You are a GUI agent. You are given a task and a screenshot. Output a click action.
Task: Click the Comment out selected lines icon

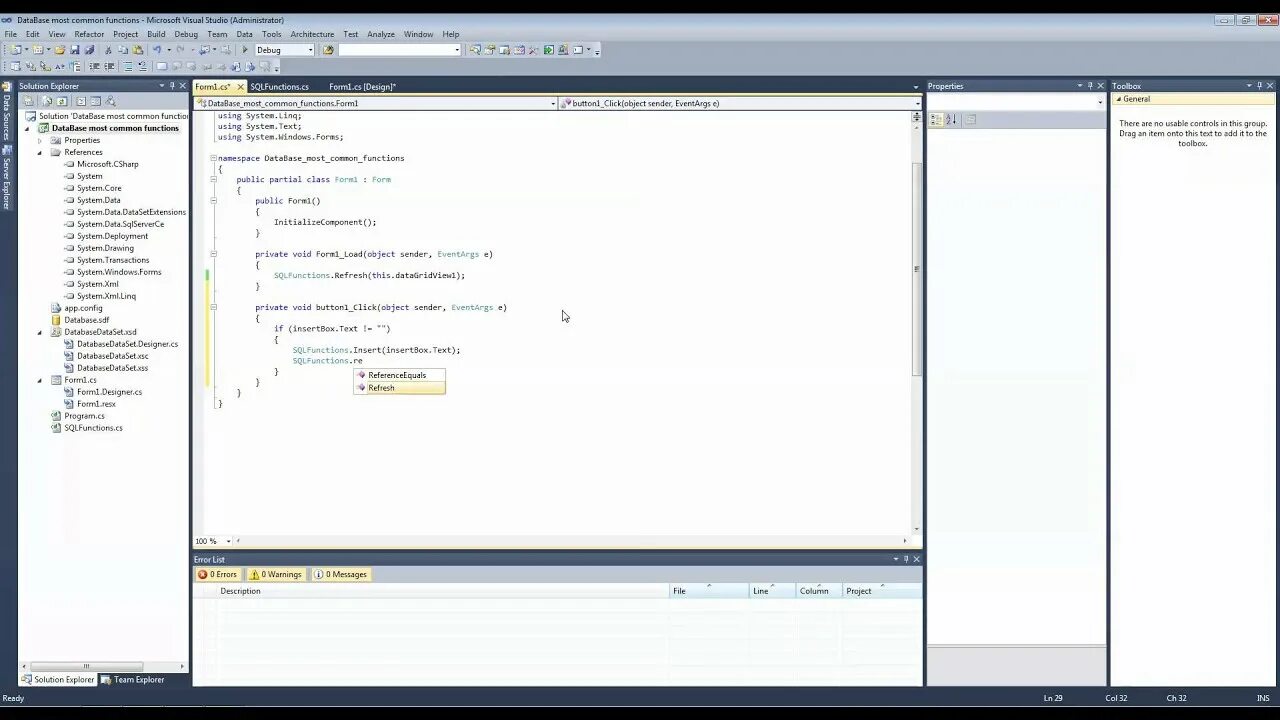128,66
